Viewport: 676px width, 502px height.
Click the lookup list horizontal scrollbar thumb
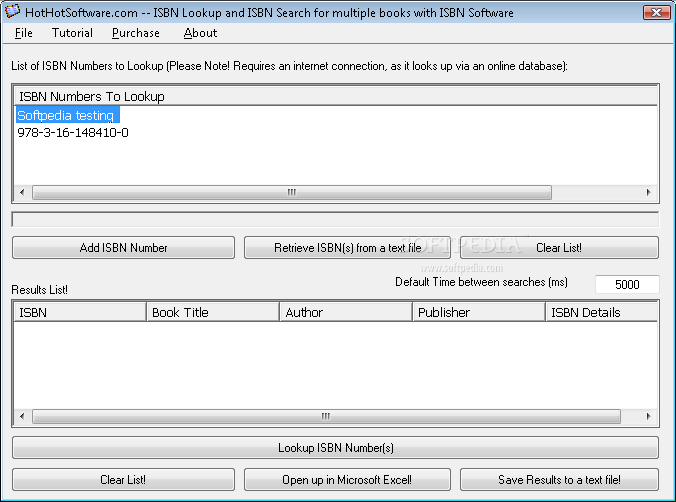[x=292, y=192]
